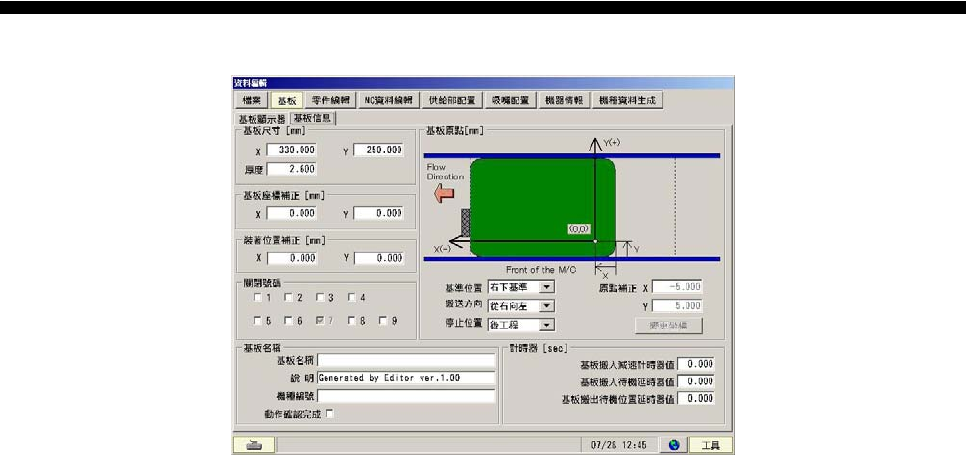966x455 pixels.
Task: Click the 基板搬入待機延時器值 field
Action: [x=696, y=381]
